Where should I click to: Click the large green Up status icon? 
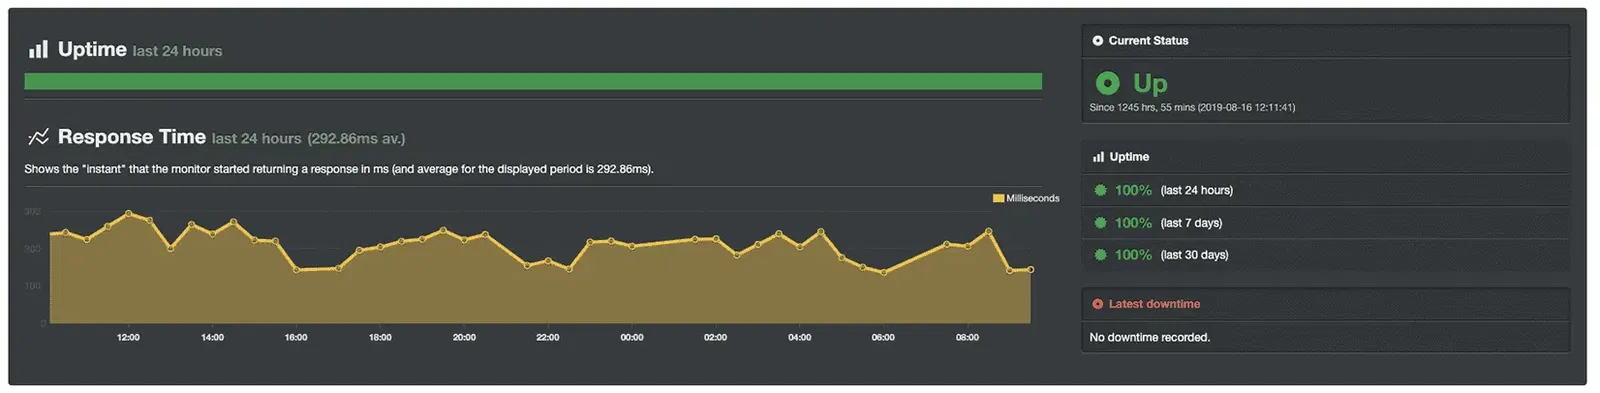tap(1107, 83)
